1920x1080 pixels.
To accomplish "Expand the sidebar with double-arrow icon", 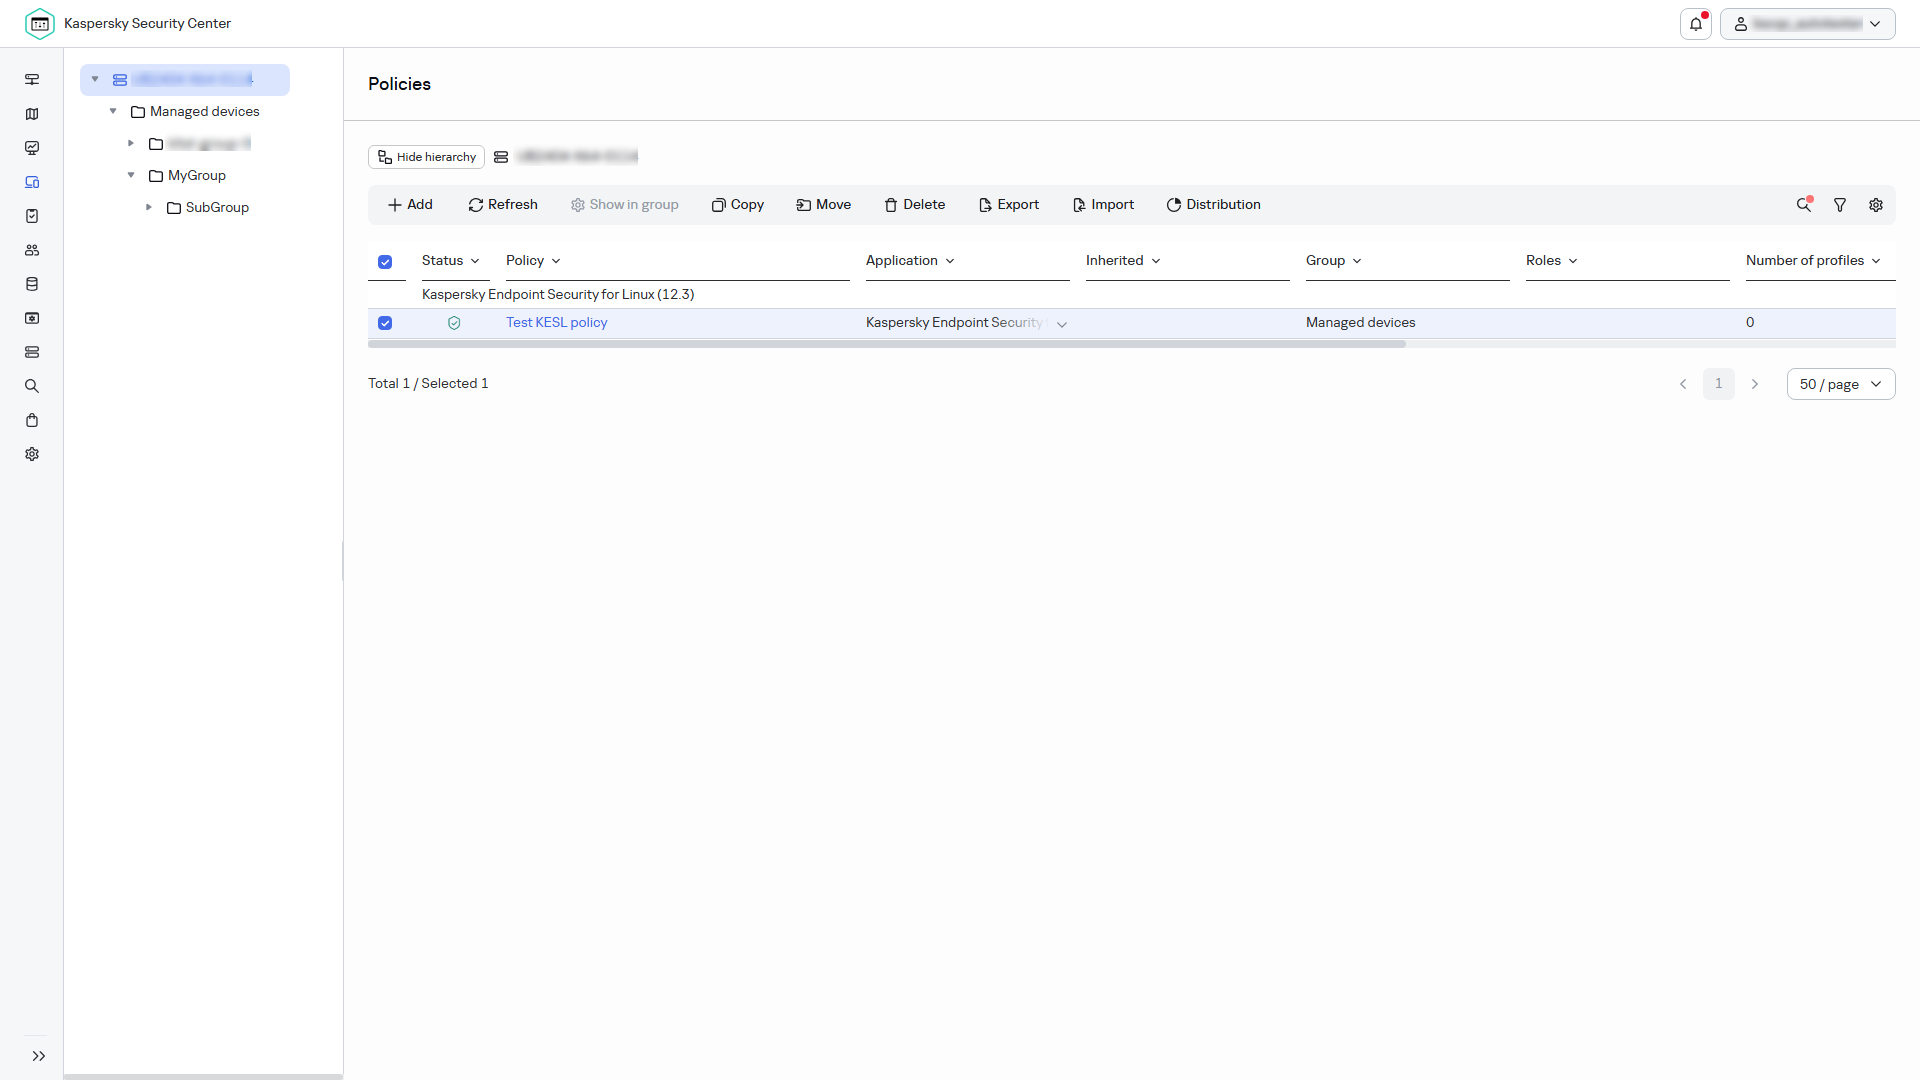I will pos(39,1056).
